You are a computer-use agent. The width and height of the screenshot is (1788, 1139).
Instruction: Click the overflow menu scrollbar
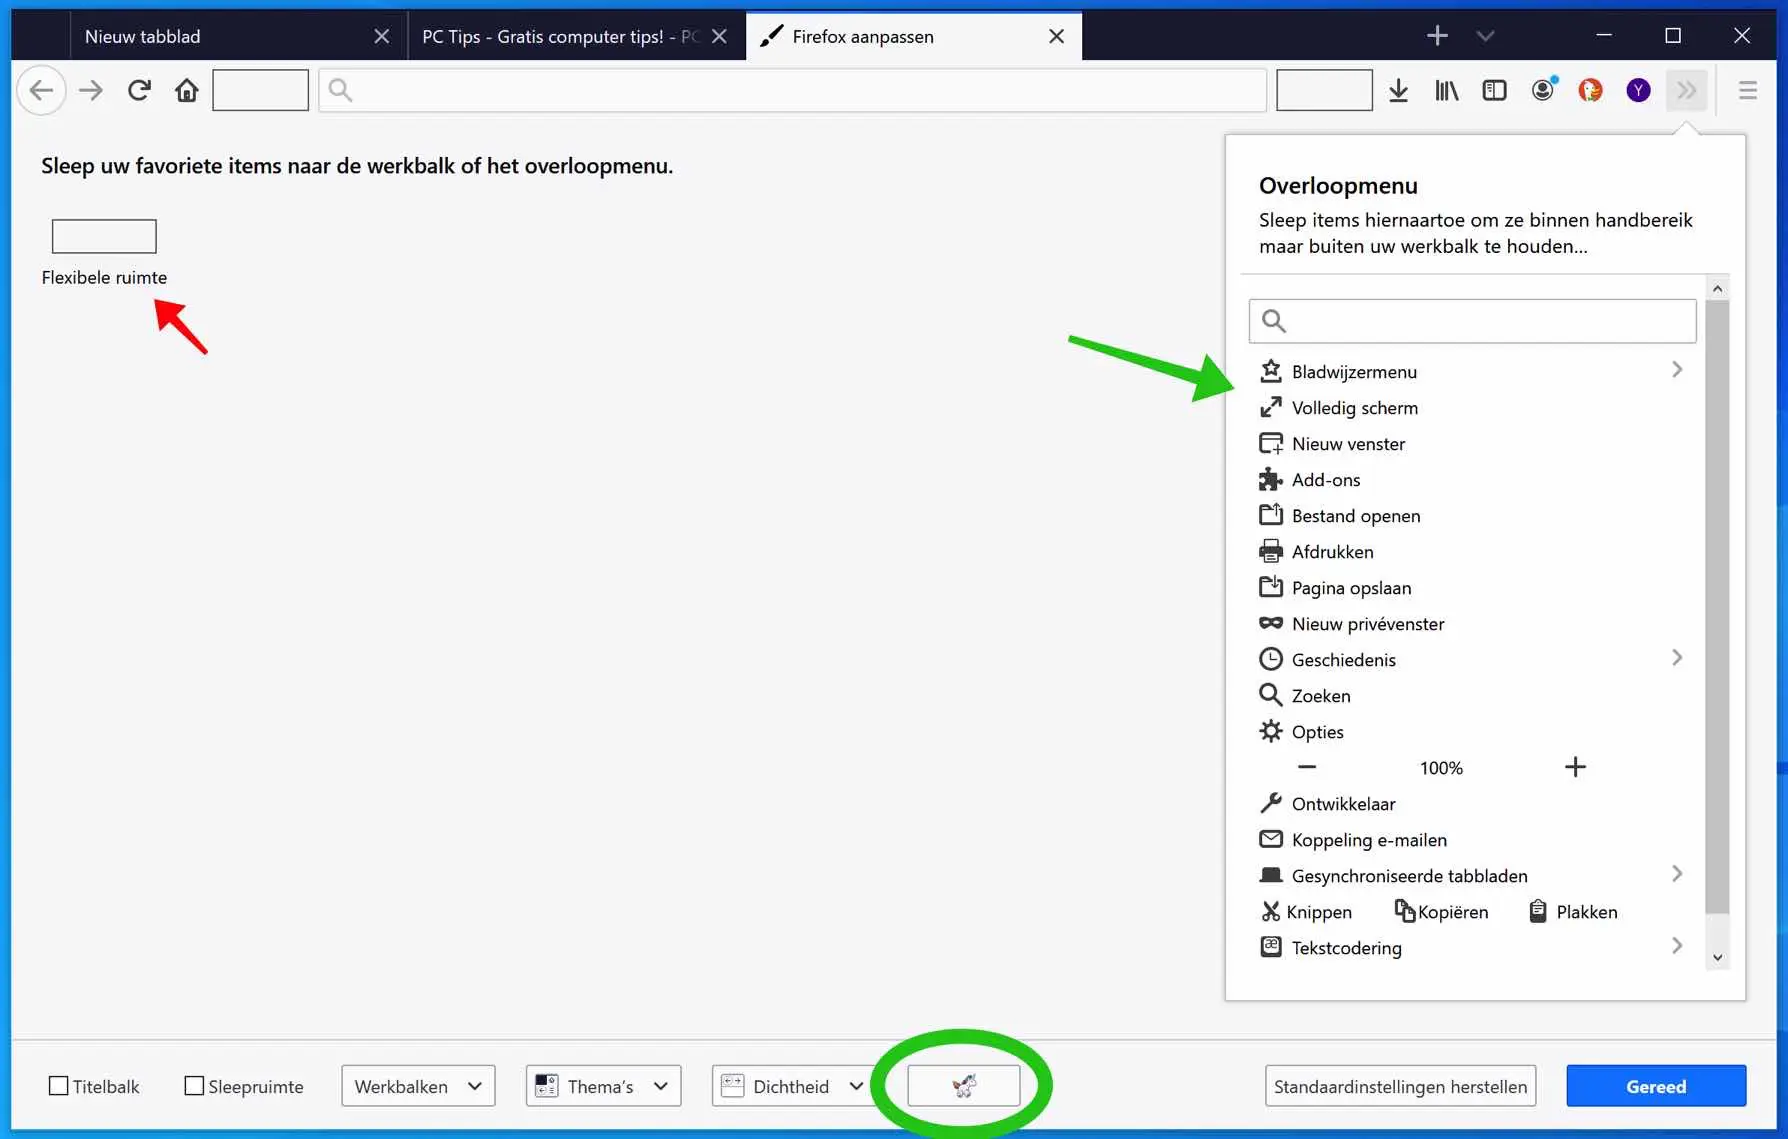(x=1717, y=606)
